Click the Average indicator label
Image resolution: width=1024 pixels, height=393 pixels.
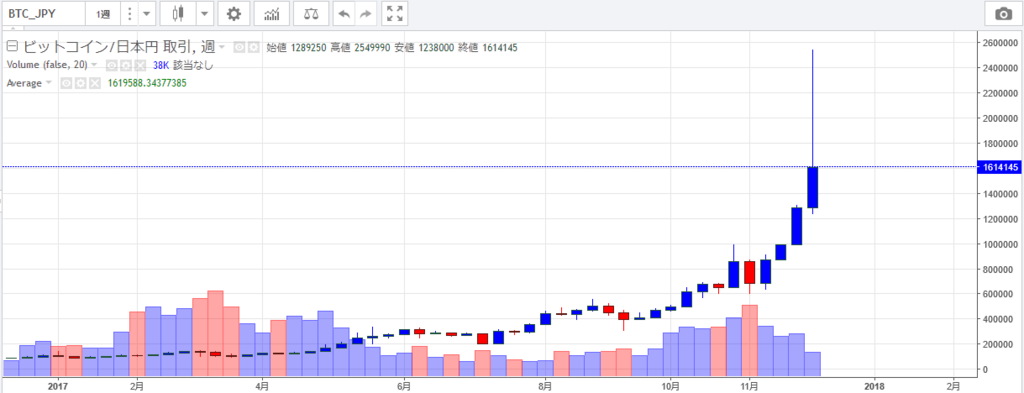(24, 83)
